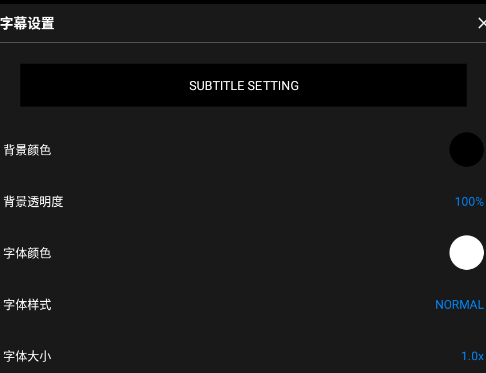Tap the white circle beside 字体颜色
Viewport: 486px width, 373px height.
tap(466, 253)
